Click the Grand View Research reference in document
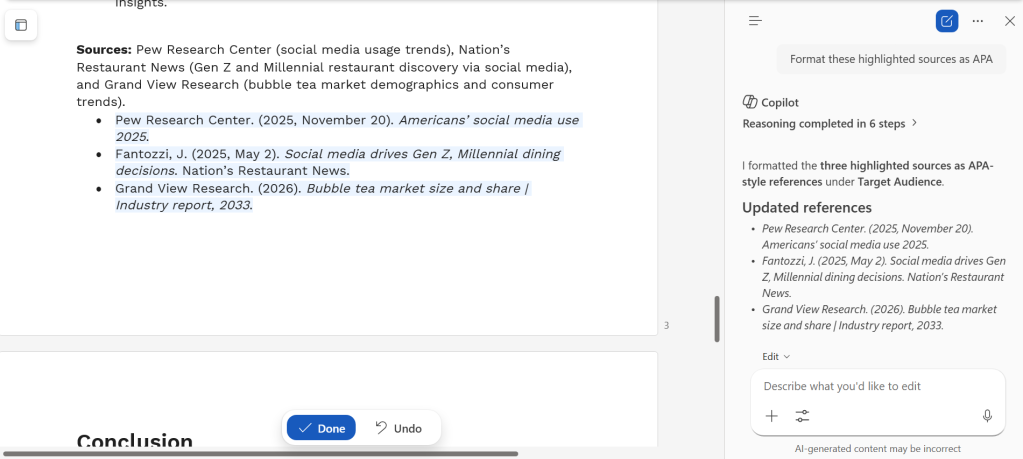The width and height of the screenshot is (1023, 459). coord(323,197)
